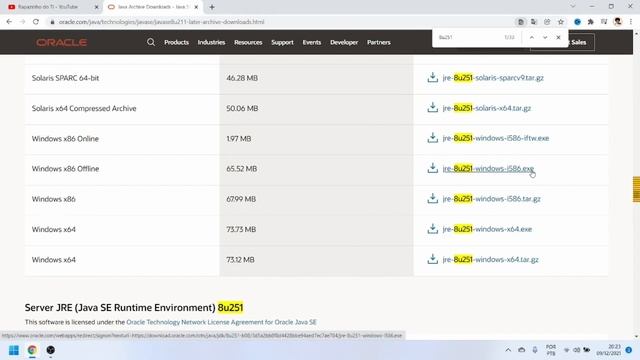
Task: Close the find bar
Action: (x=558, y=37)
